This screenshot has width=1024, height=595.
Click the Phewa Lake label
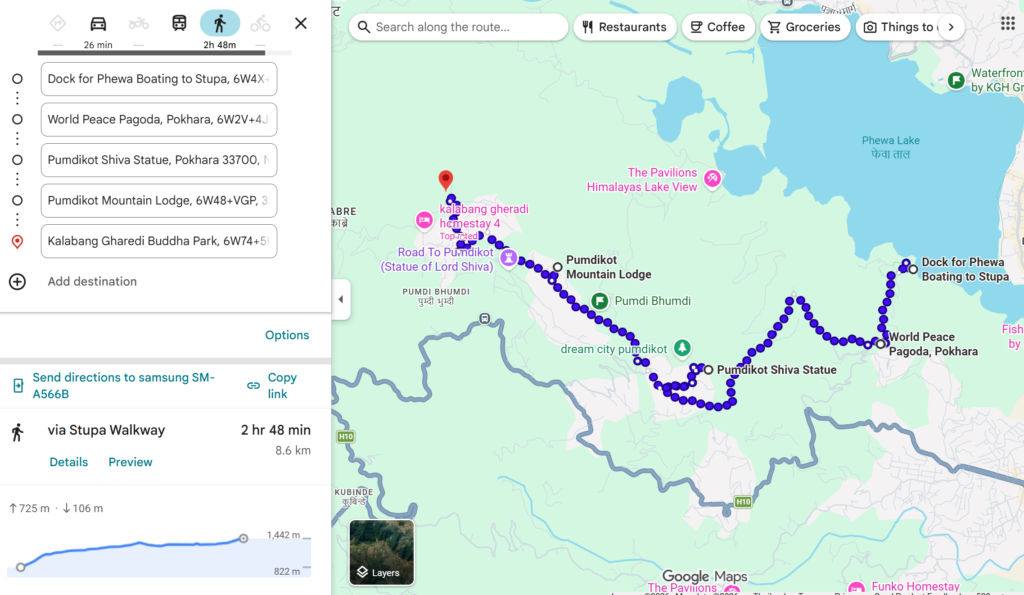click(x=891, y=148)
